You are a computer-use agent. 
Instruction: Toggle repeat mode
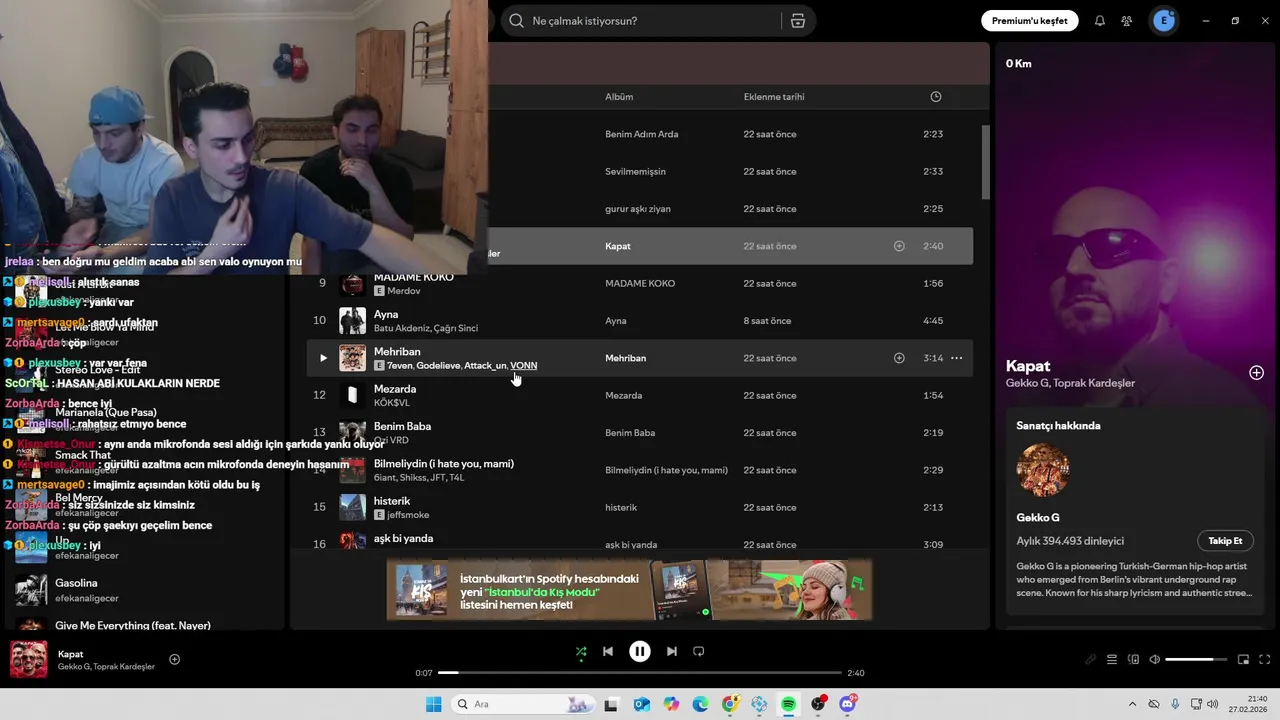pos(699,651)
